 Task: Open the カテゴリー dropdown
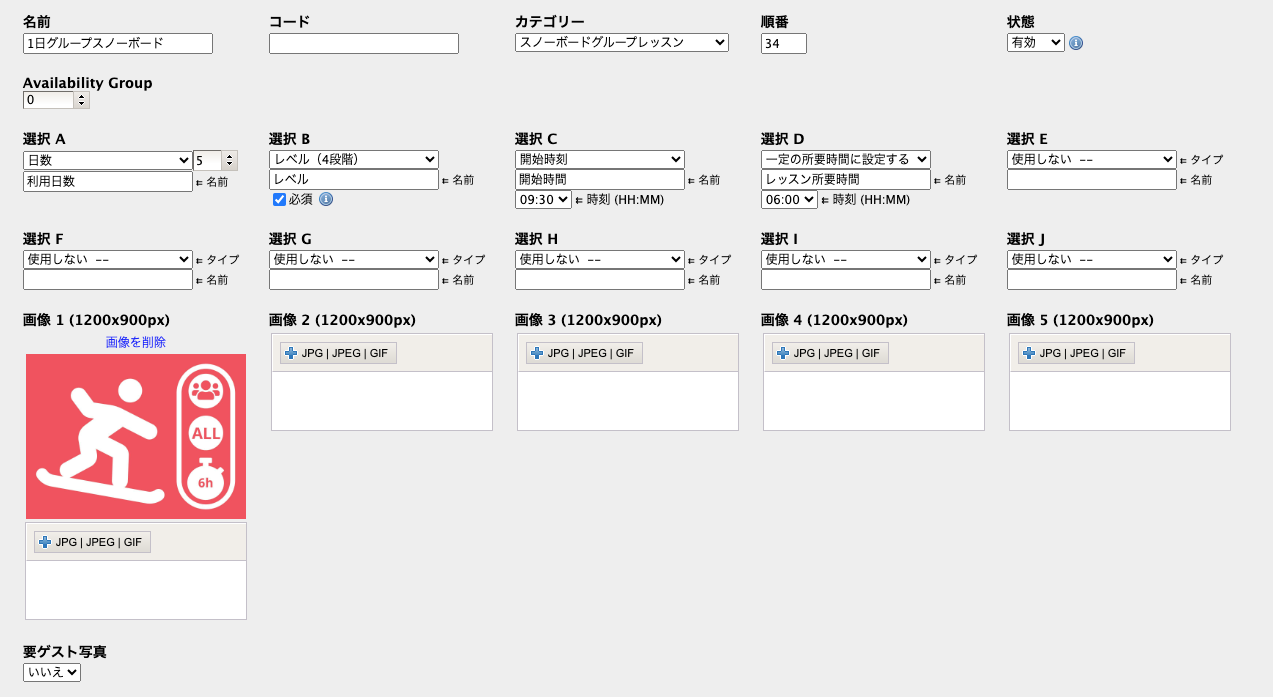[x=621, y=42]
